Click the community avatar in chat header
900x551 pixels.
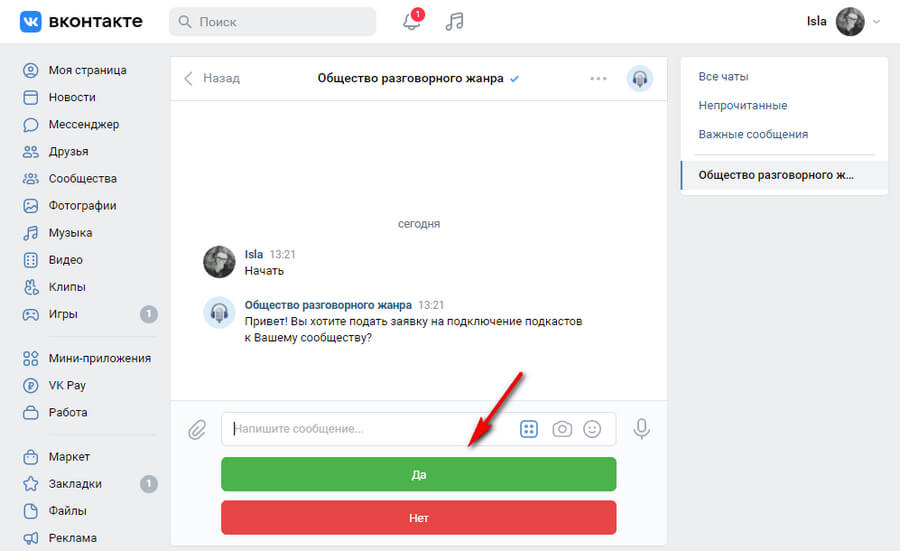639,78
